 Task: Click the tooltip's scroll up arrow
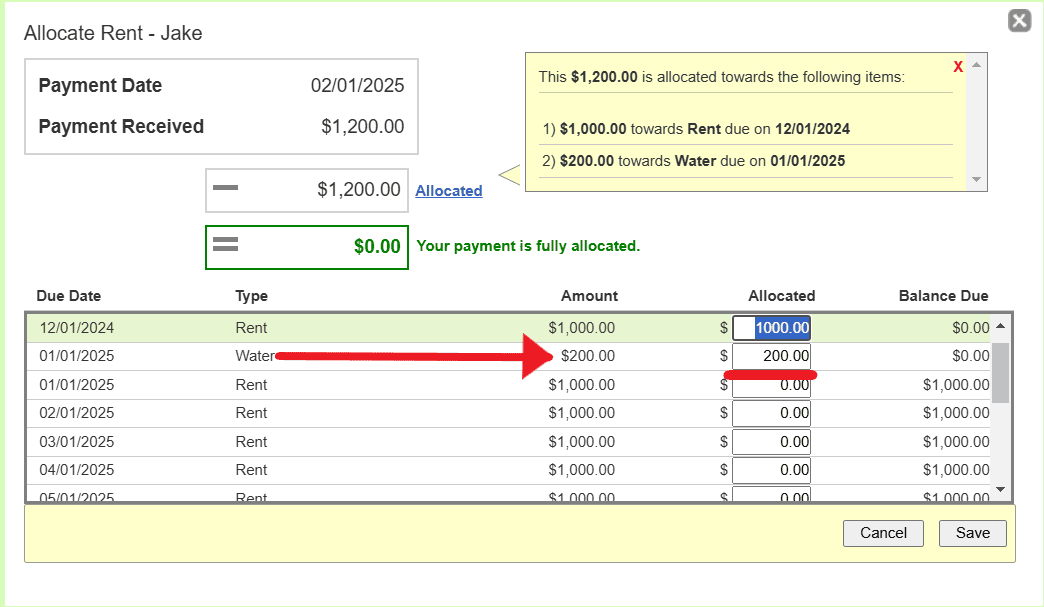[x=976, y=65]
